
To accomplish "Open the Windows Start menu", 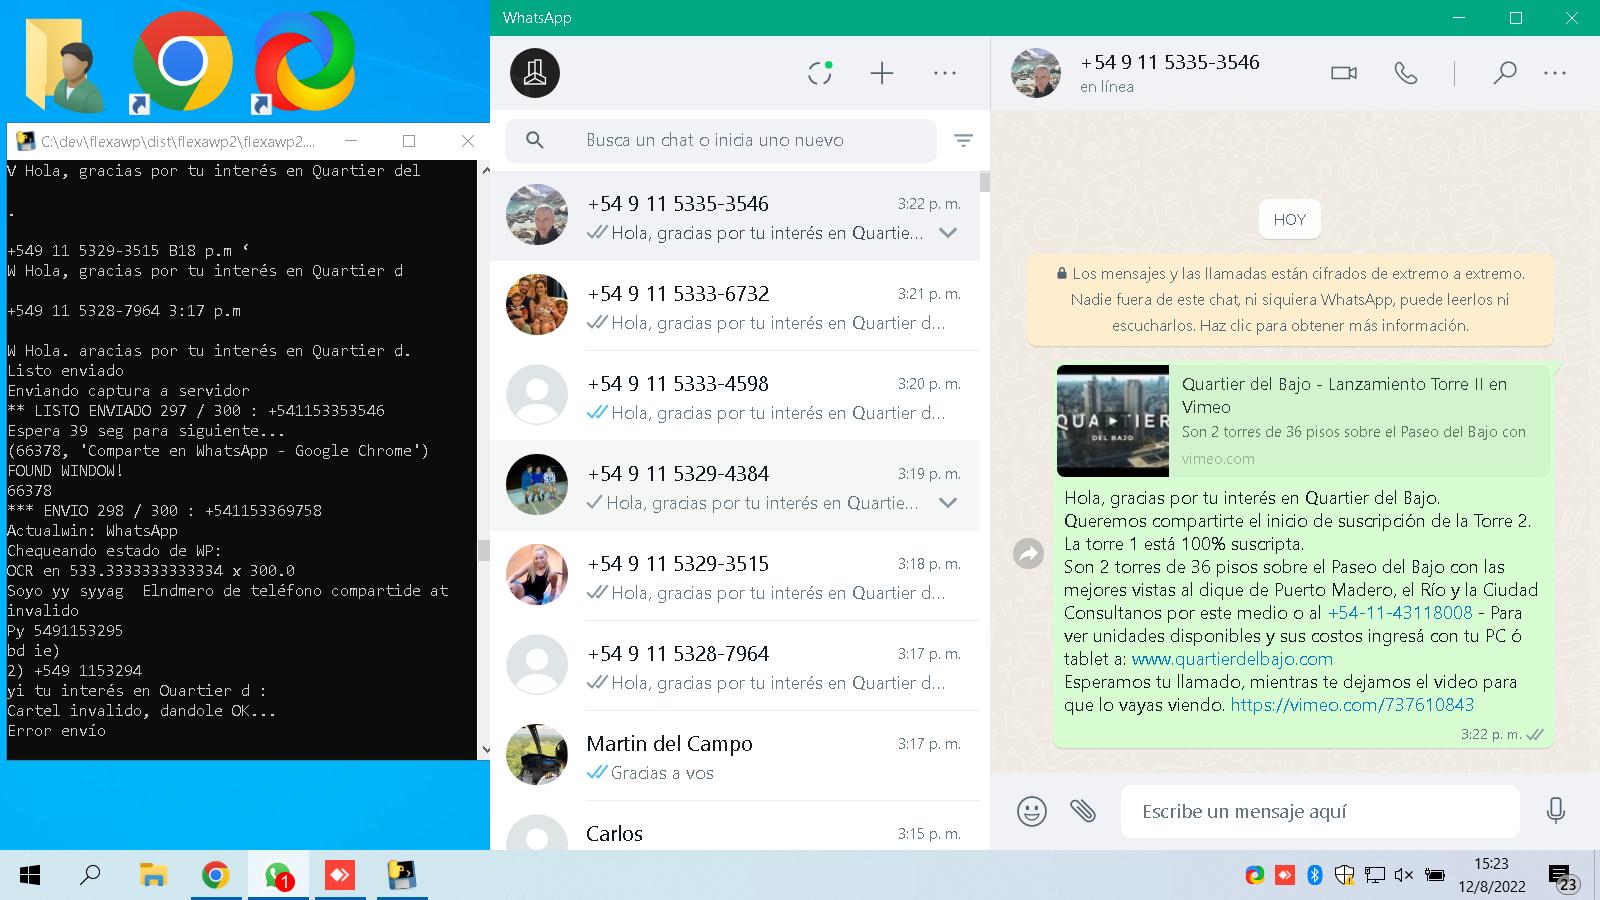I will click(x=30, y=876).
